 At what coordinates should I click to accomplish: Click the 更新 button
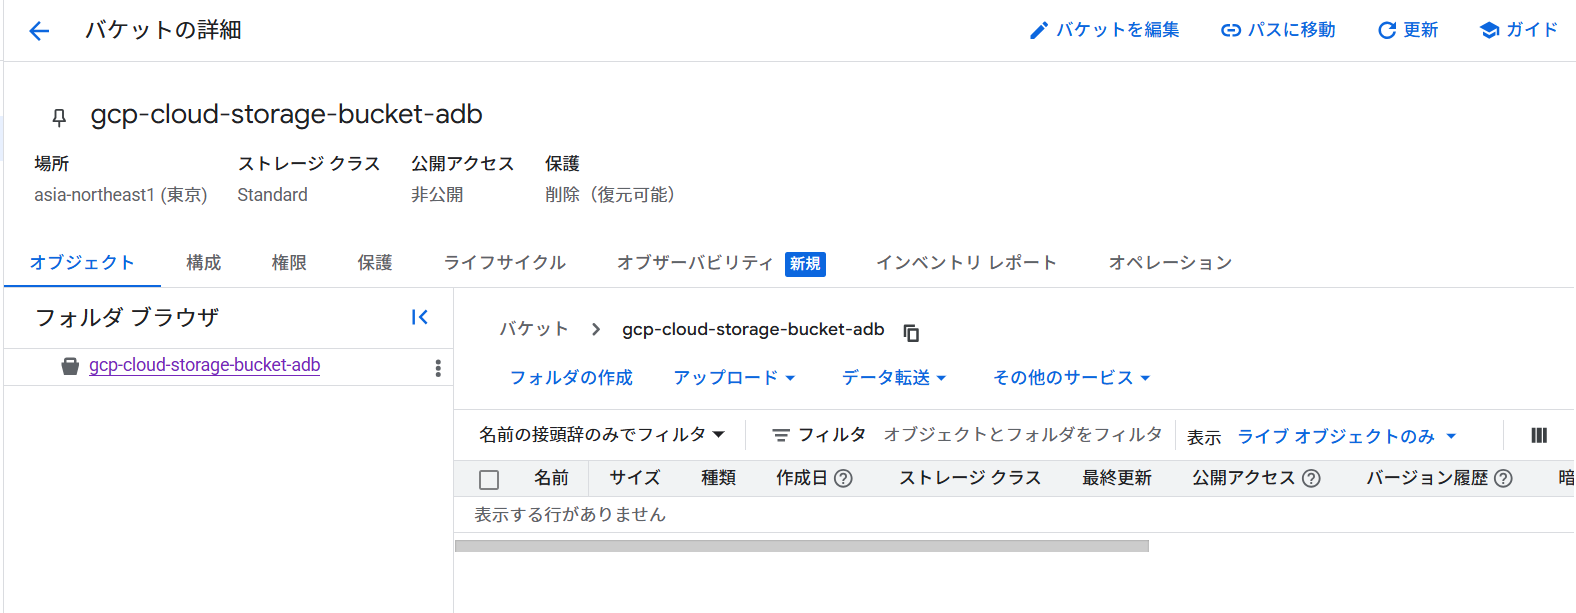[x=1408, y=30]
